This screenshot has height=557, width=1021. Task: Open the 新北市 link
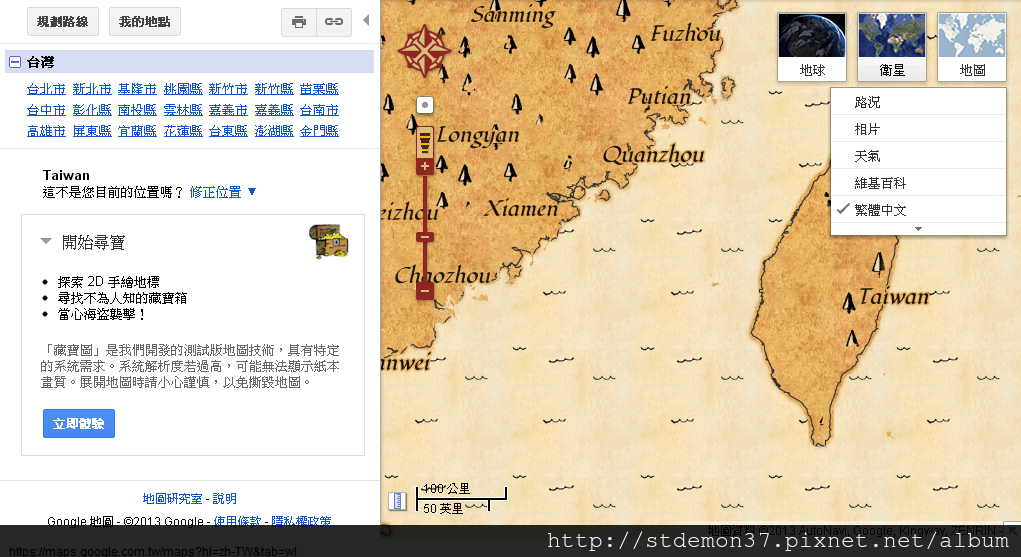click(x=92, y=89)
